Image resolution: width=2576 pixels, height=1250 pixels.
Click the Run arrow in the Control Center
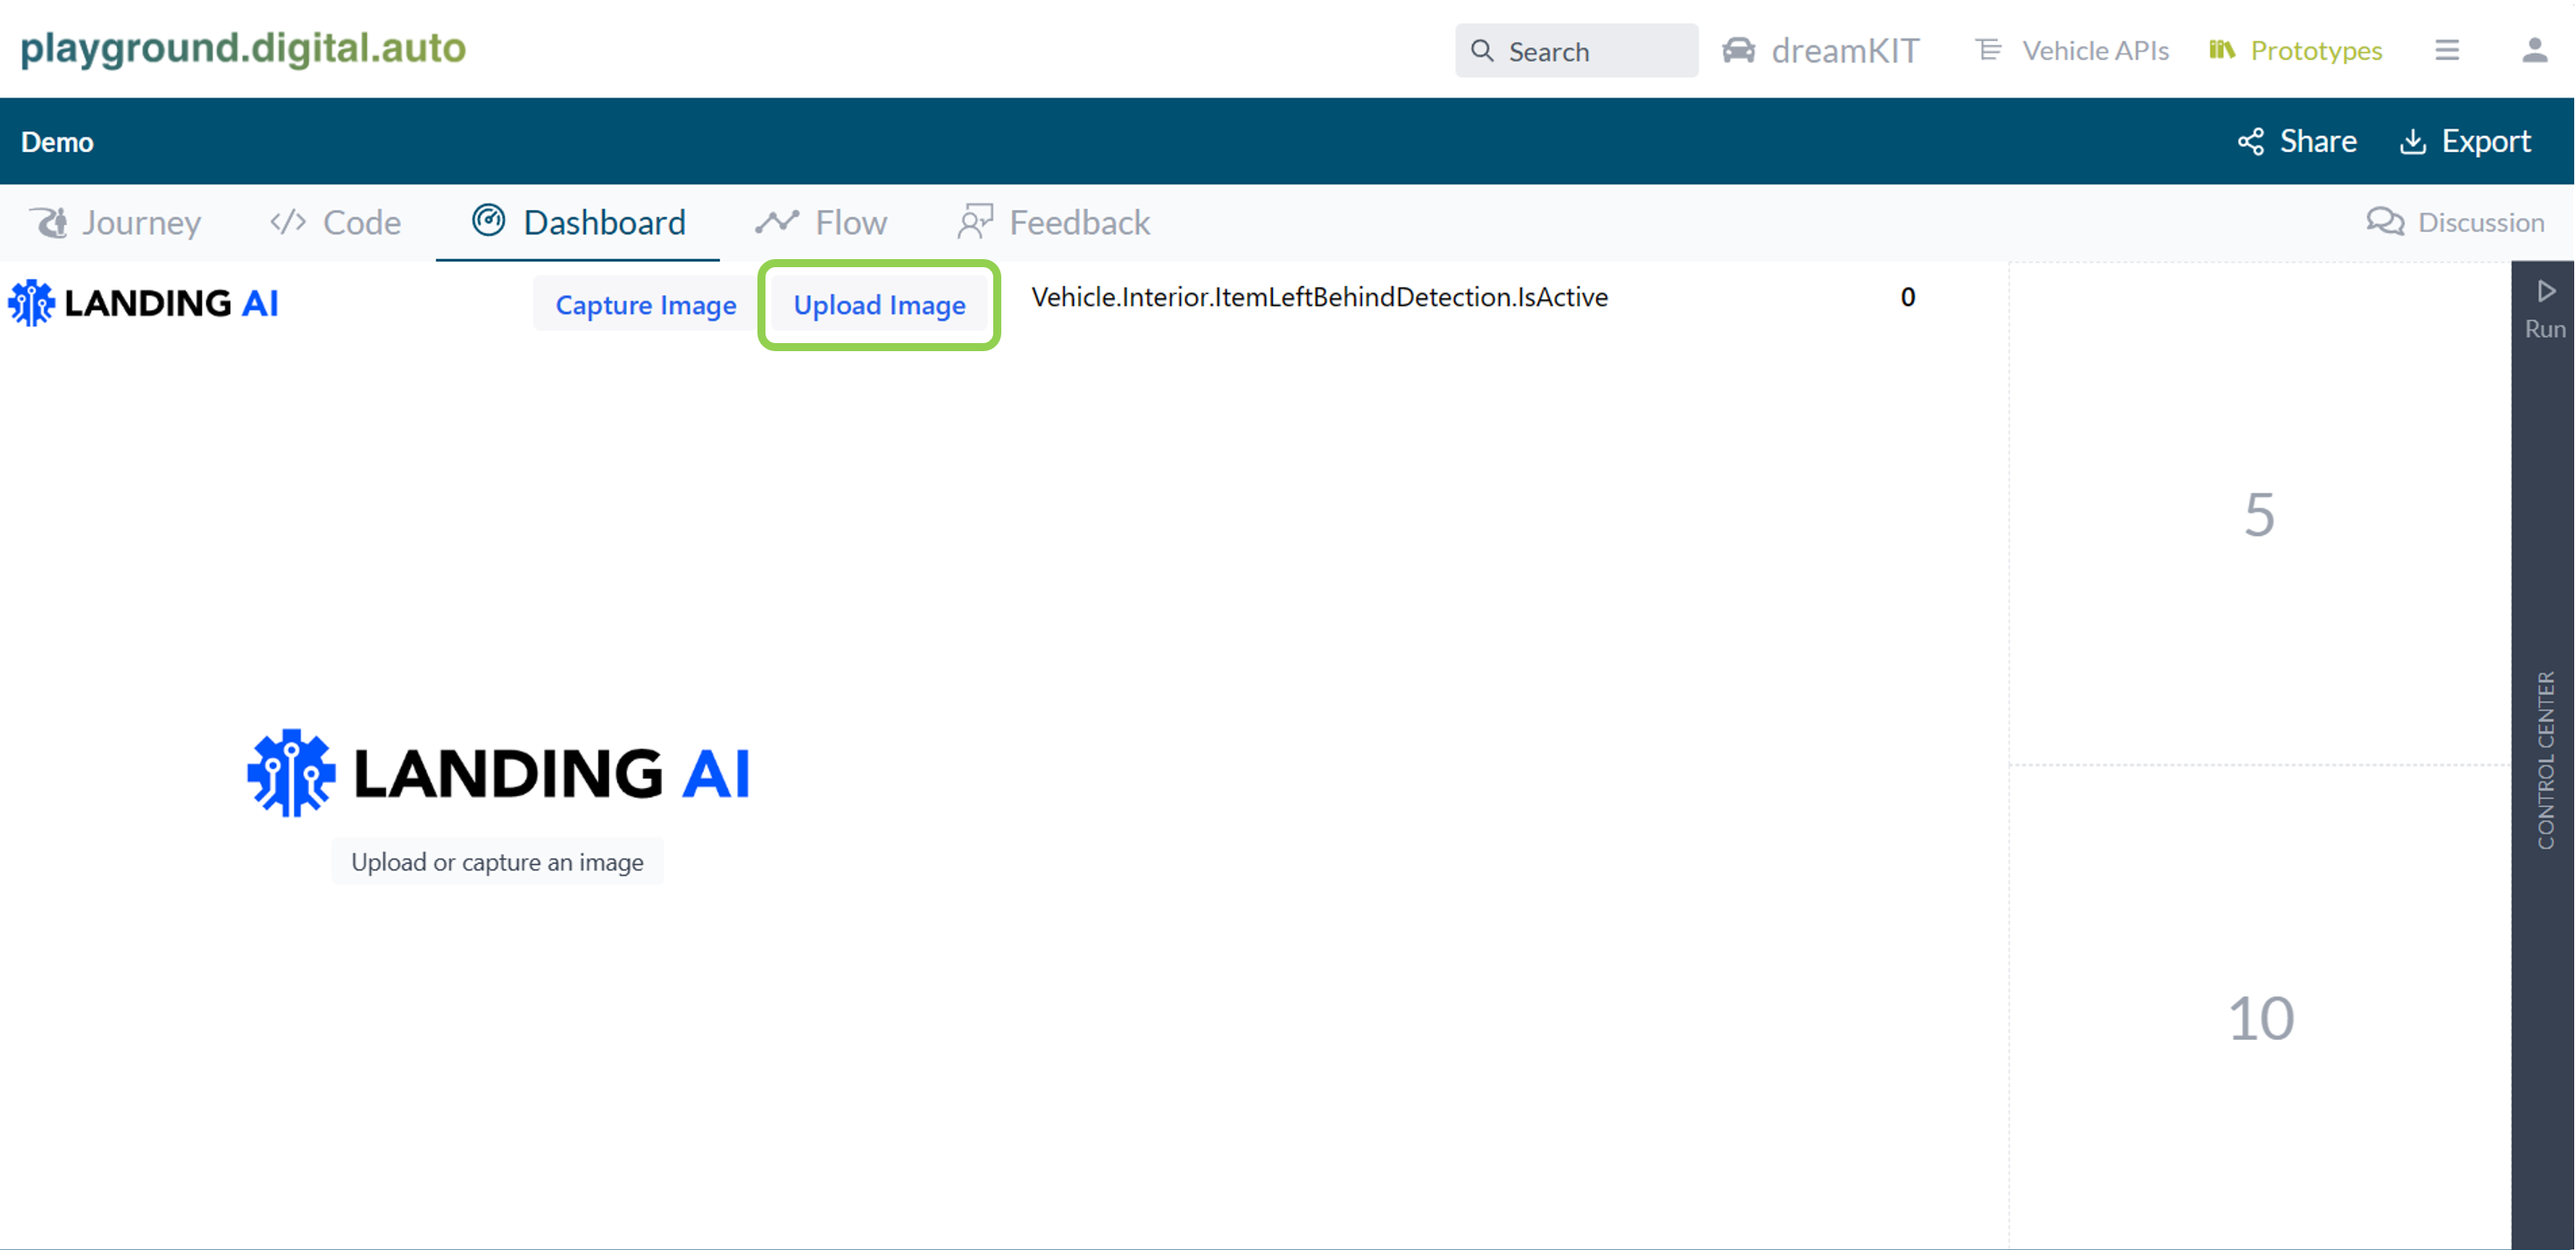2546,291
